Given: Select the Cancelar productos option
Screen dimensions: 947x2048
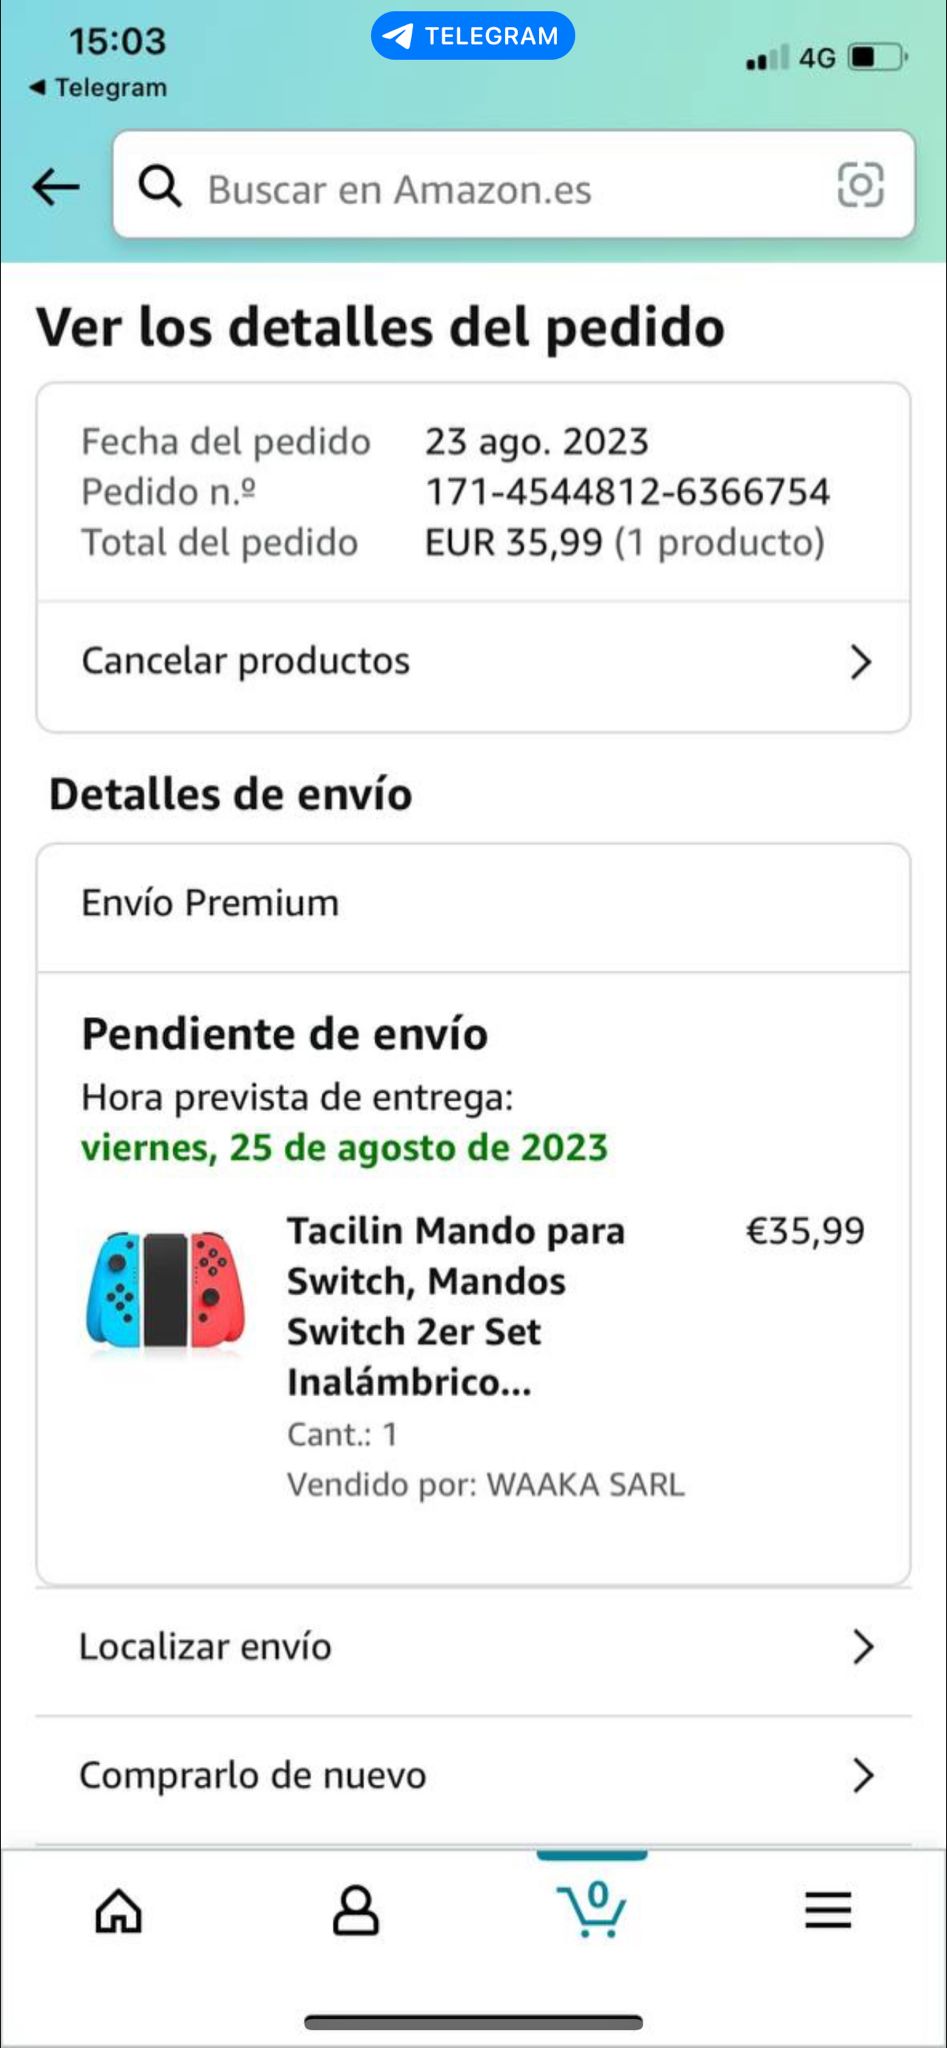Looking at the screenshot, I should click(246, 661).
